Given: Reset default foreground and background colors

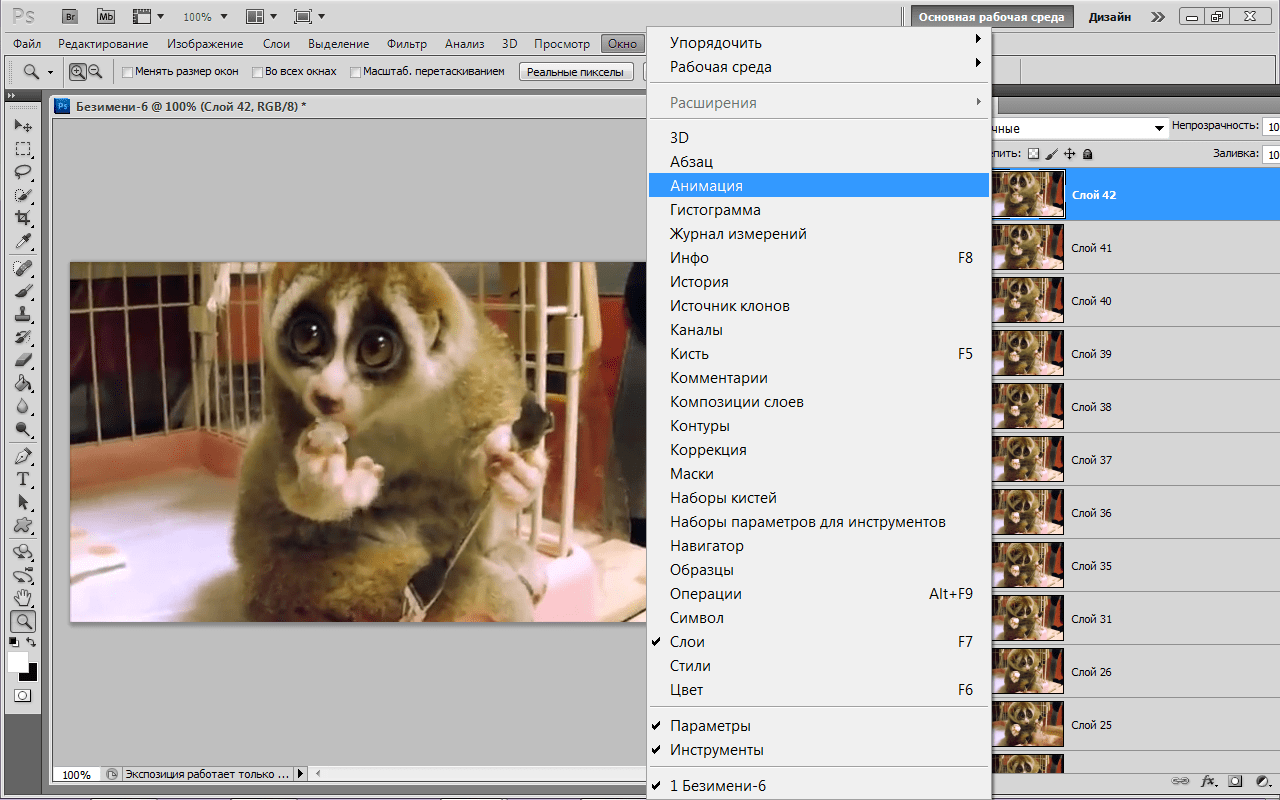Looking at the screenshot, I should tap(13, 642).
